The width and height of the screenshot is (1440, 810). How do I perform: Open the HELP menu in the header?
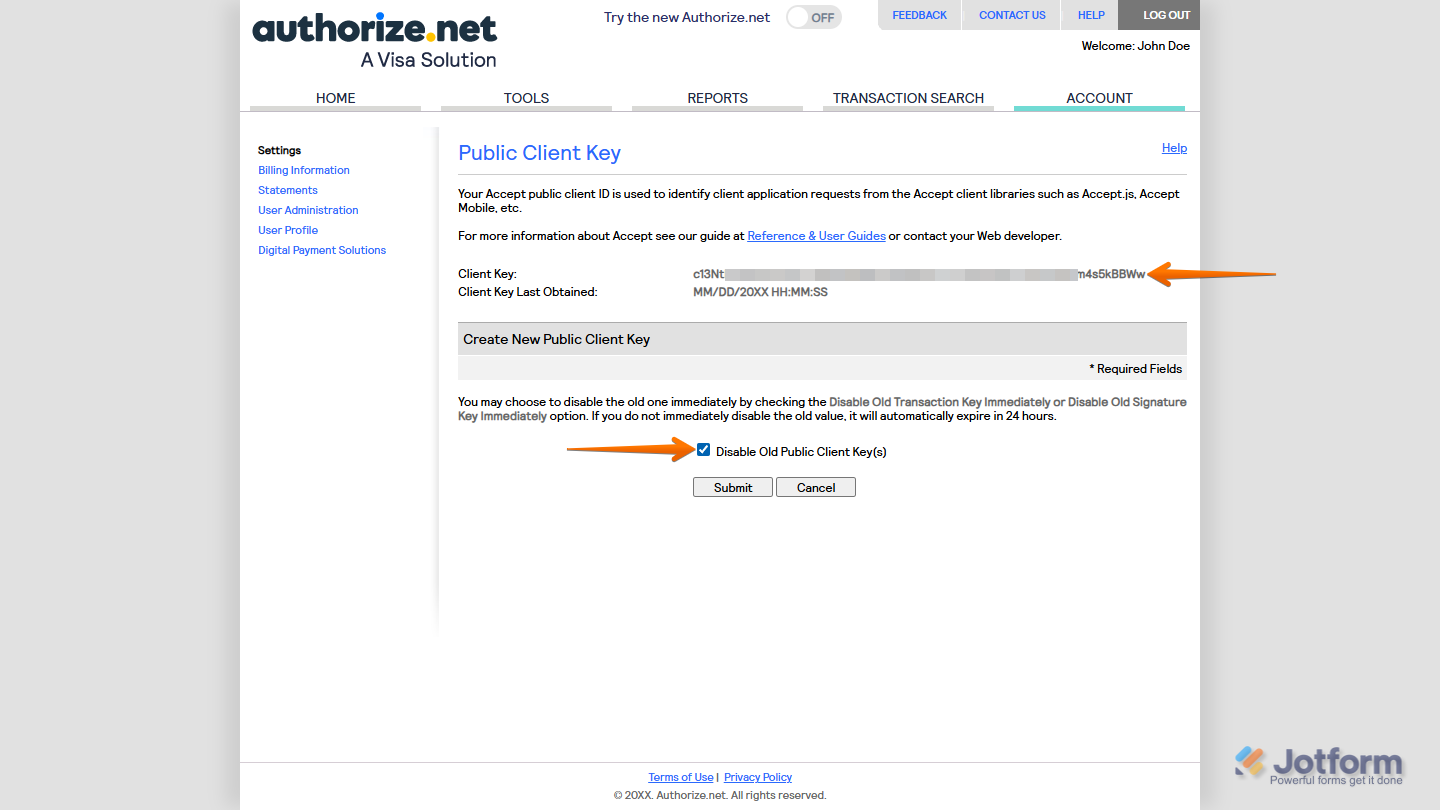[x=1090, y=15]
